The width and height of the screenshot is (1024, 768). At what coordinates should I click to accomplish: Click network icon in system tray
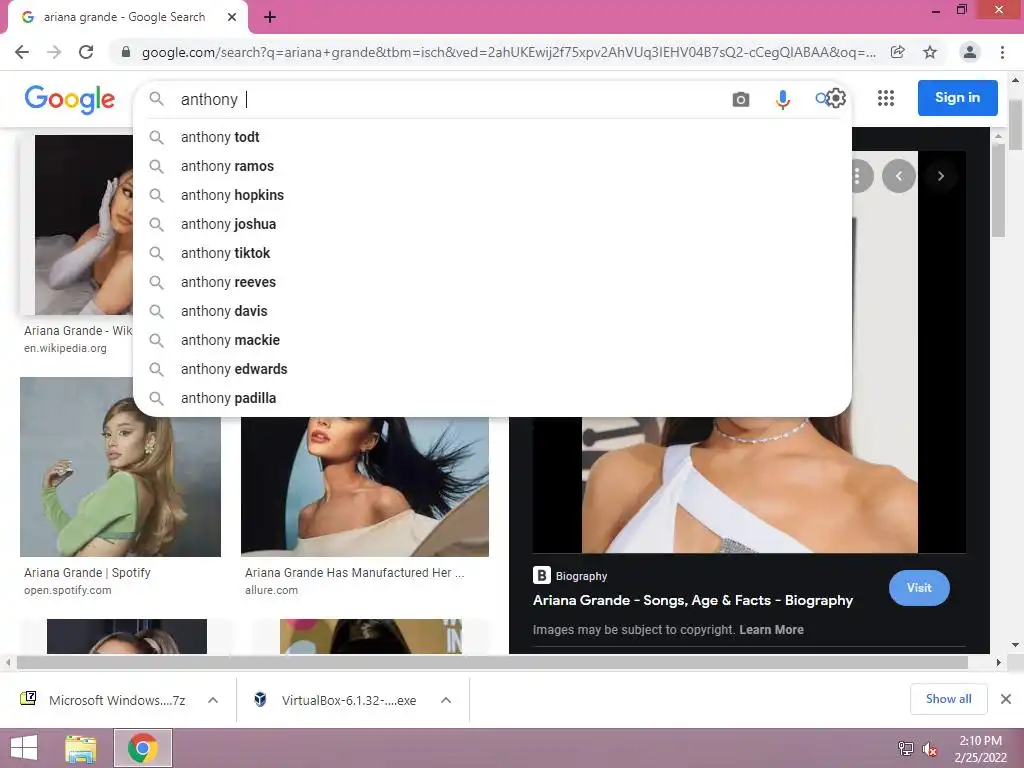point(906,748)
